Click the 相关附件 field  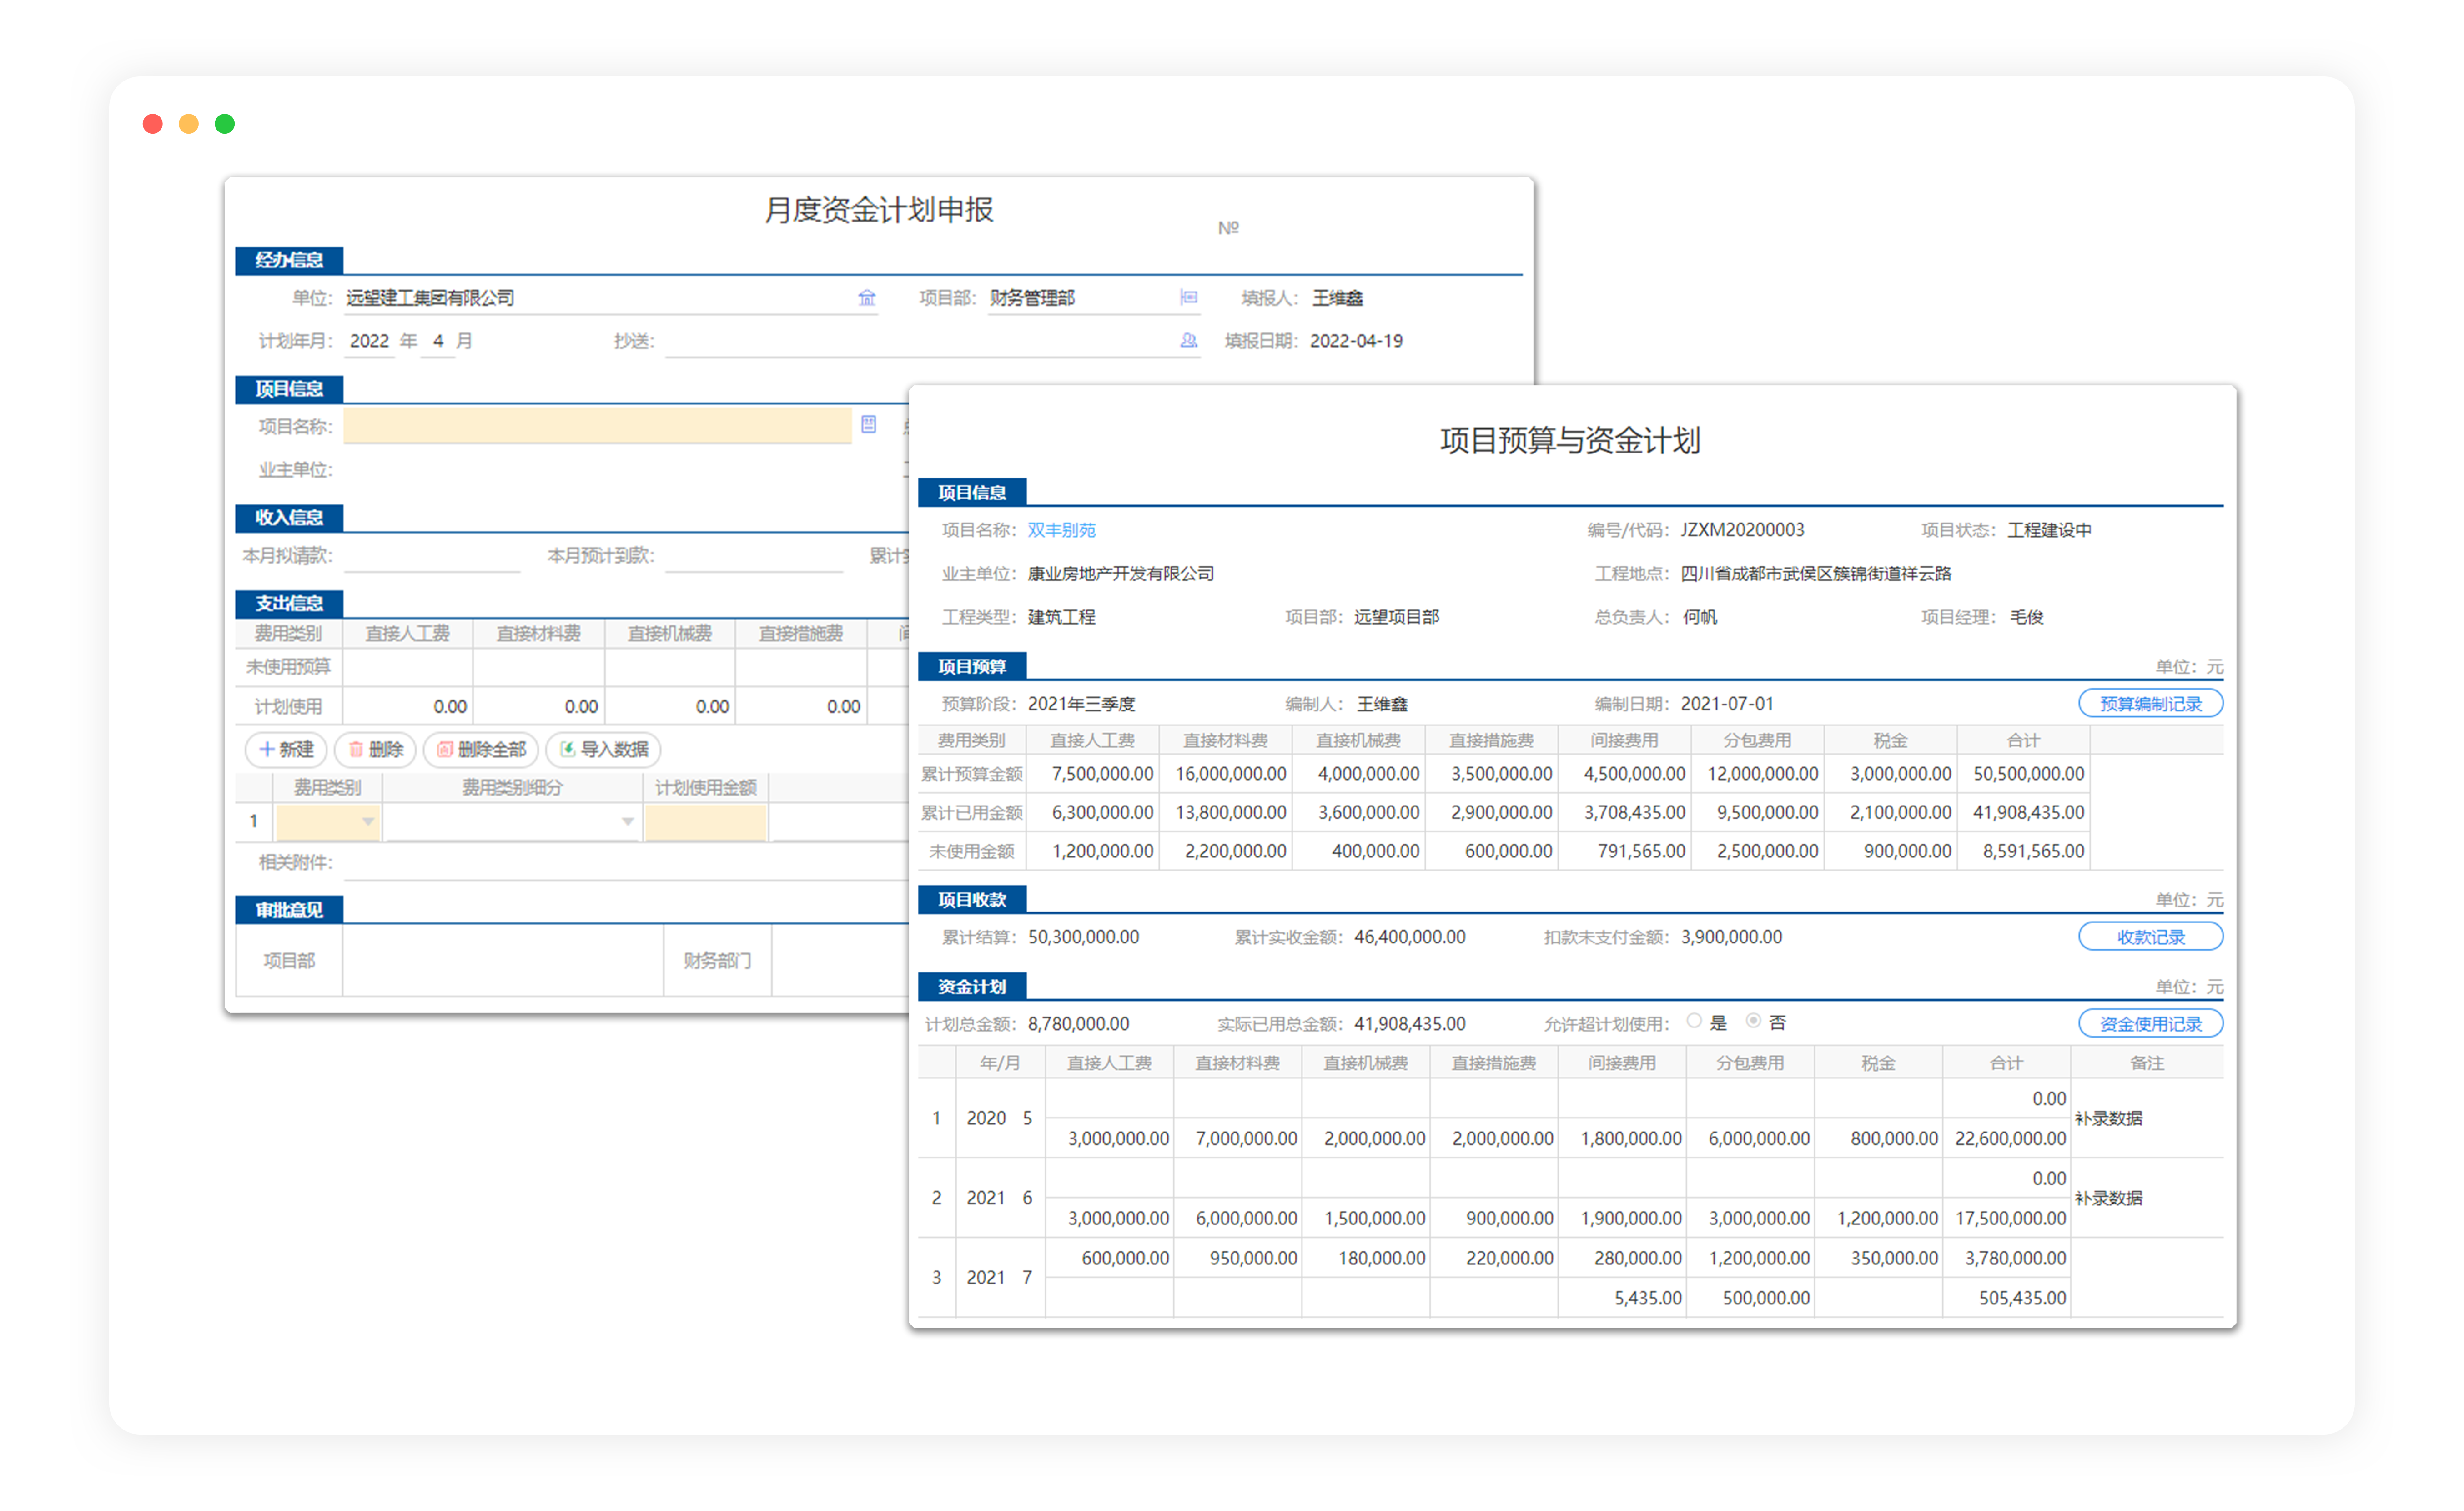625,862
